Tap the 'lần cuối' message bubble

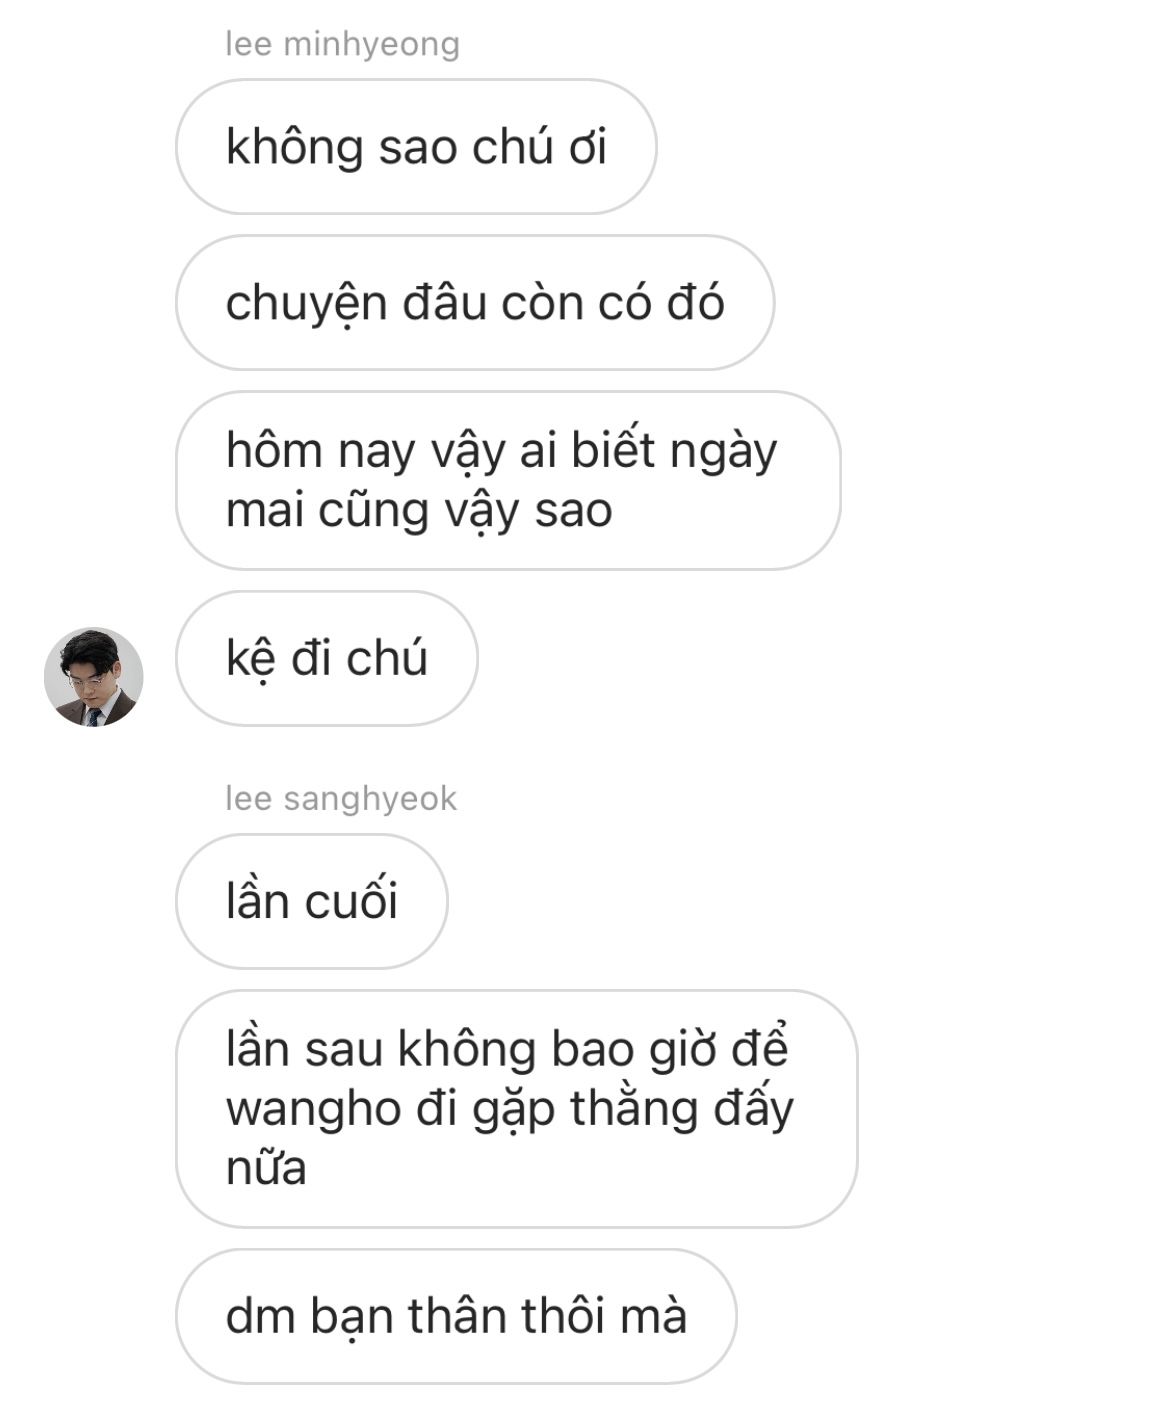point(312,901)
